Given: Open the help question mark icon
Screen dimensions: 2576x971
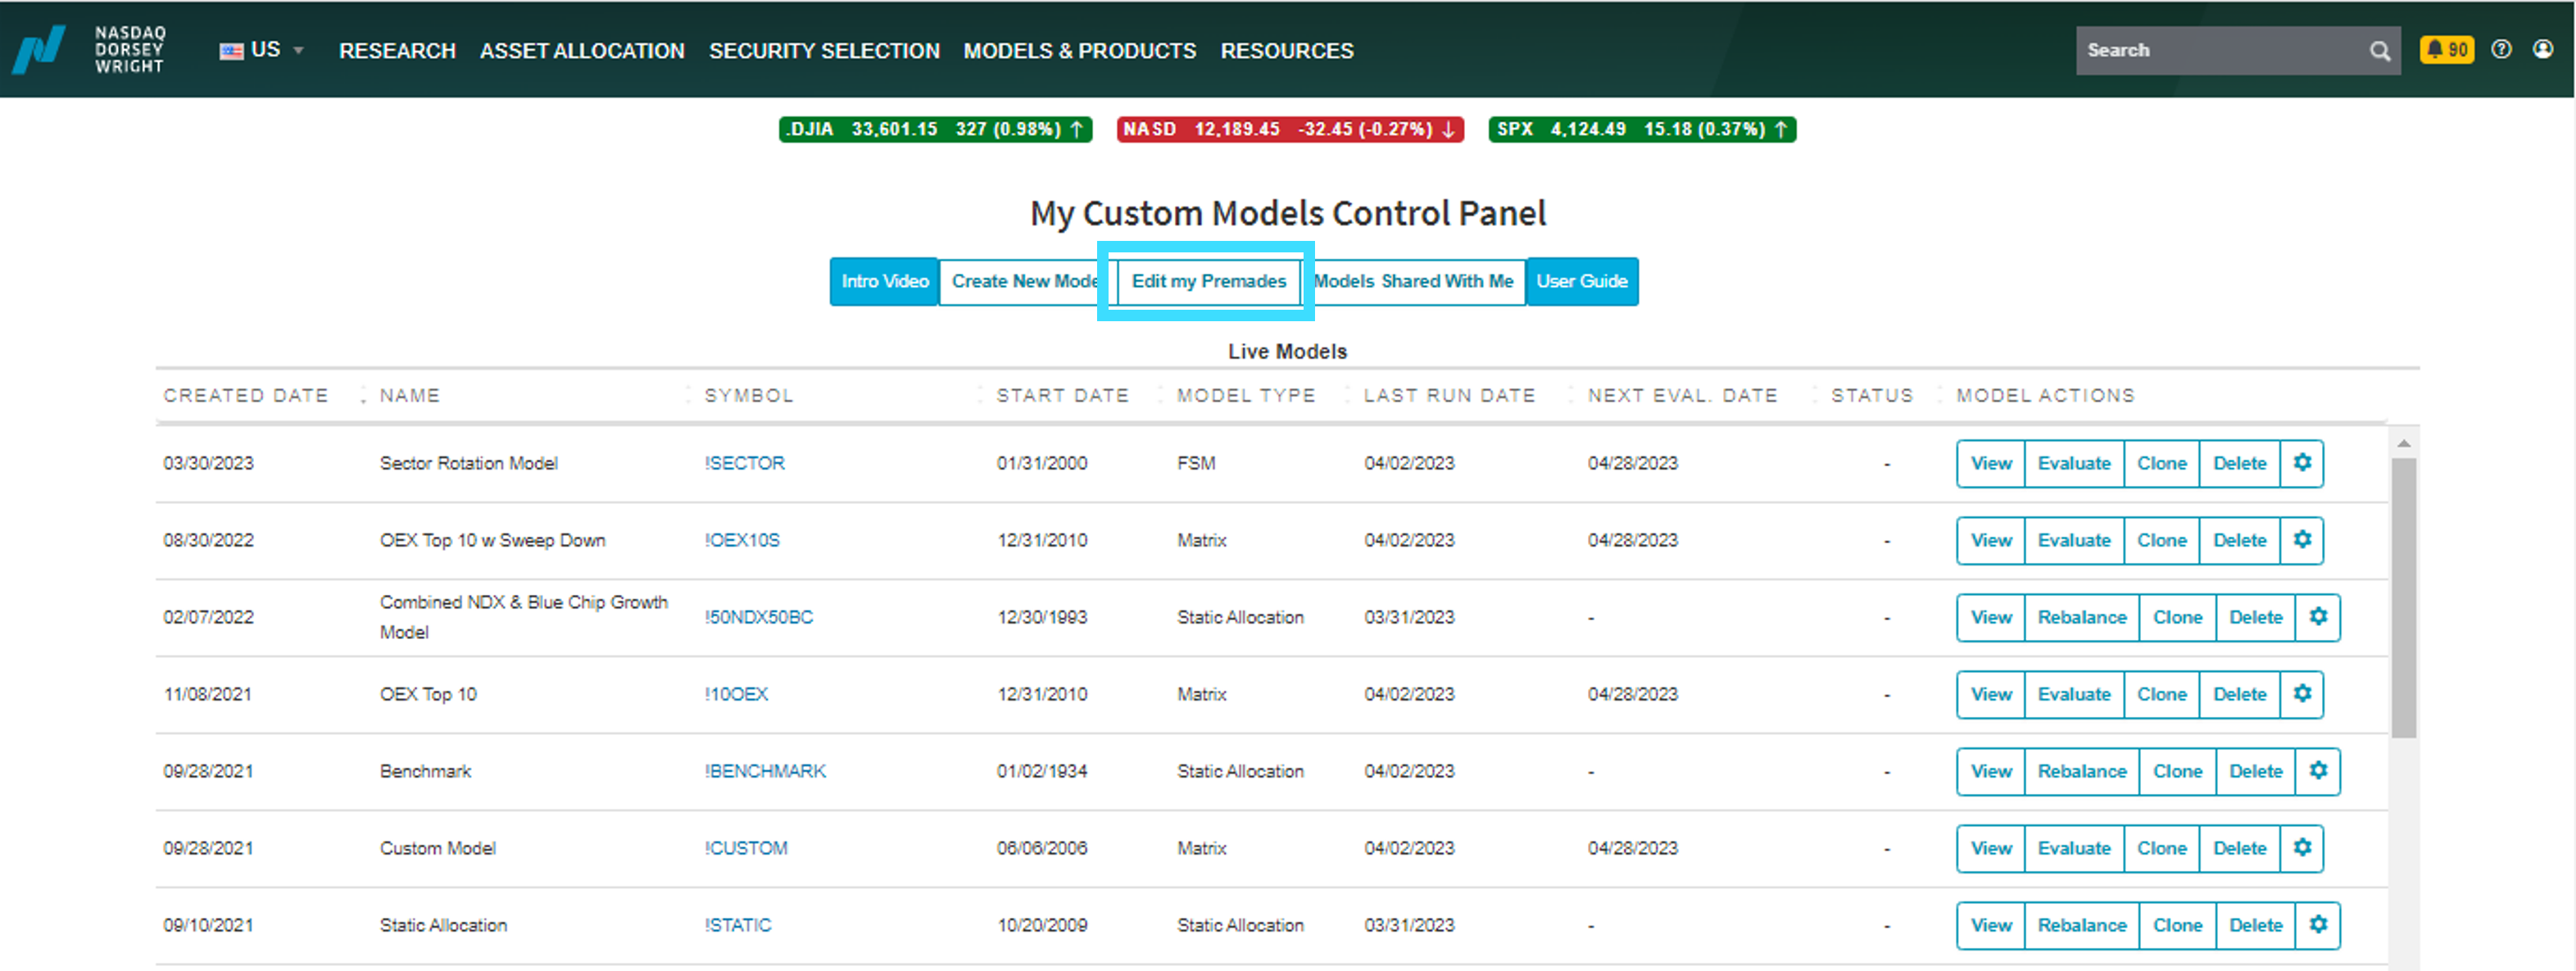Looking at the screenshot, I should (2501, 49).
